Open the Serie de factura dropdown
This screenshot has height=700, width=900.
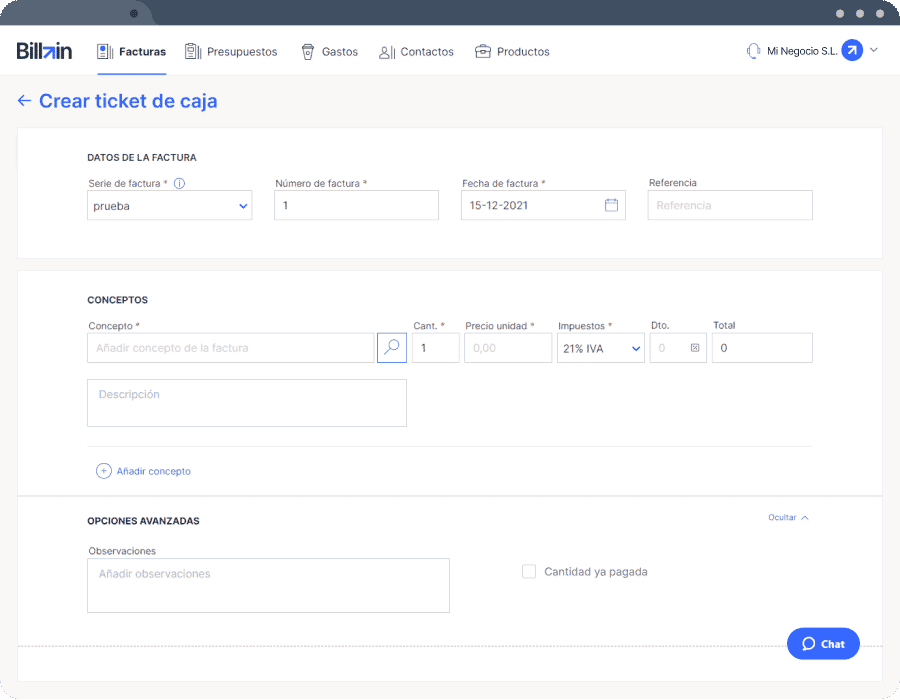coord(169,205)
